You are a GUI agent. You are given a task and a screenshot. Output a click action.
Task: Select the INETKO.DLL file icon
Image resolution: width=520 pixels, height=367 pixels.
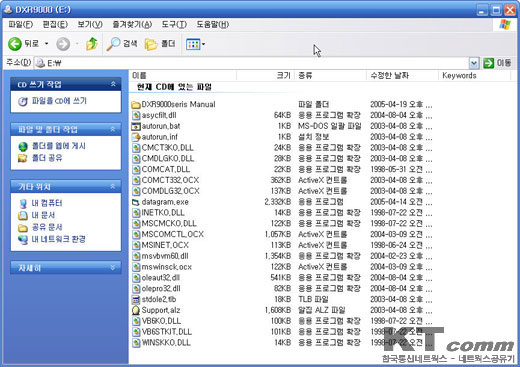click(x=136, y=213)
